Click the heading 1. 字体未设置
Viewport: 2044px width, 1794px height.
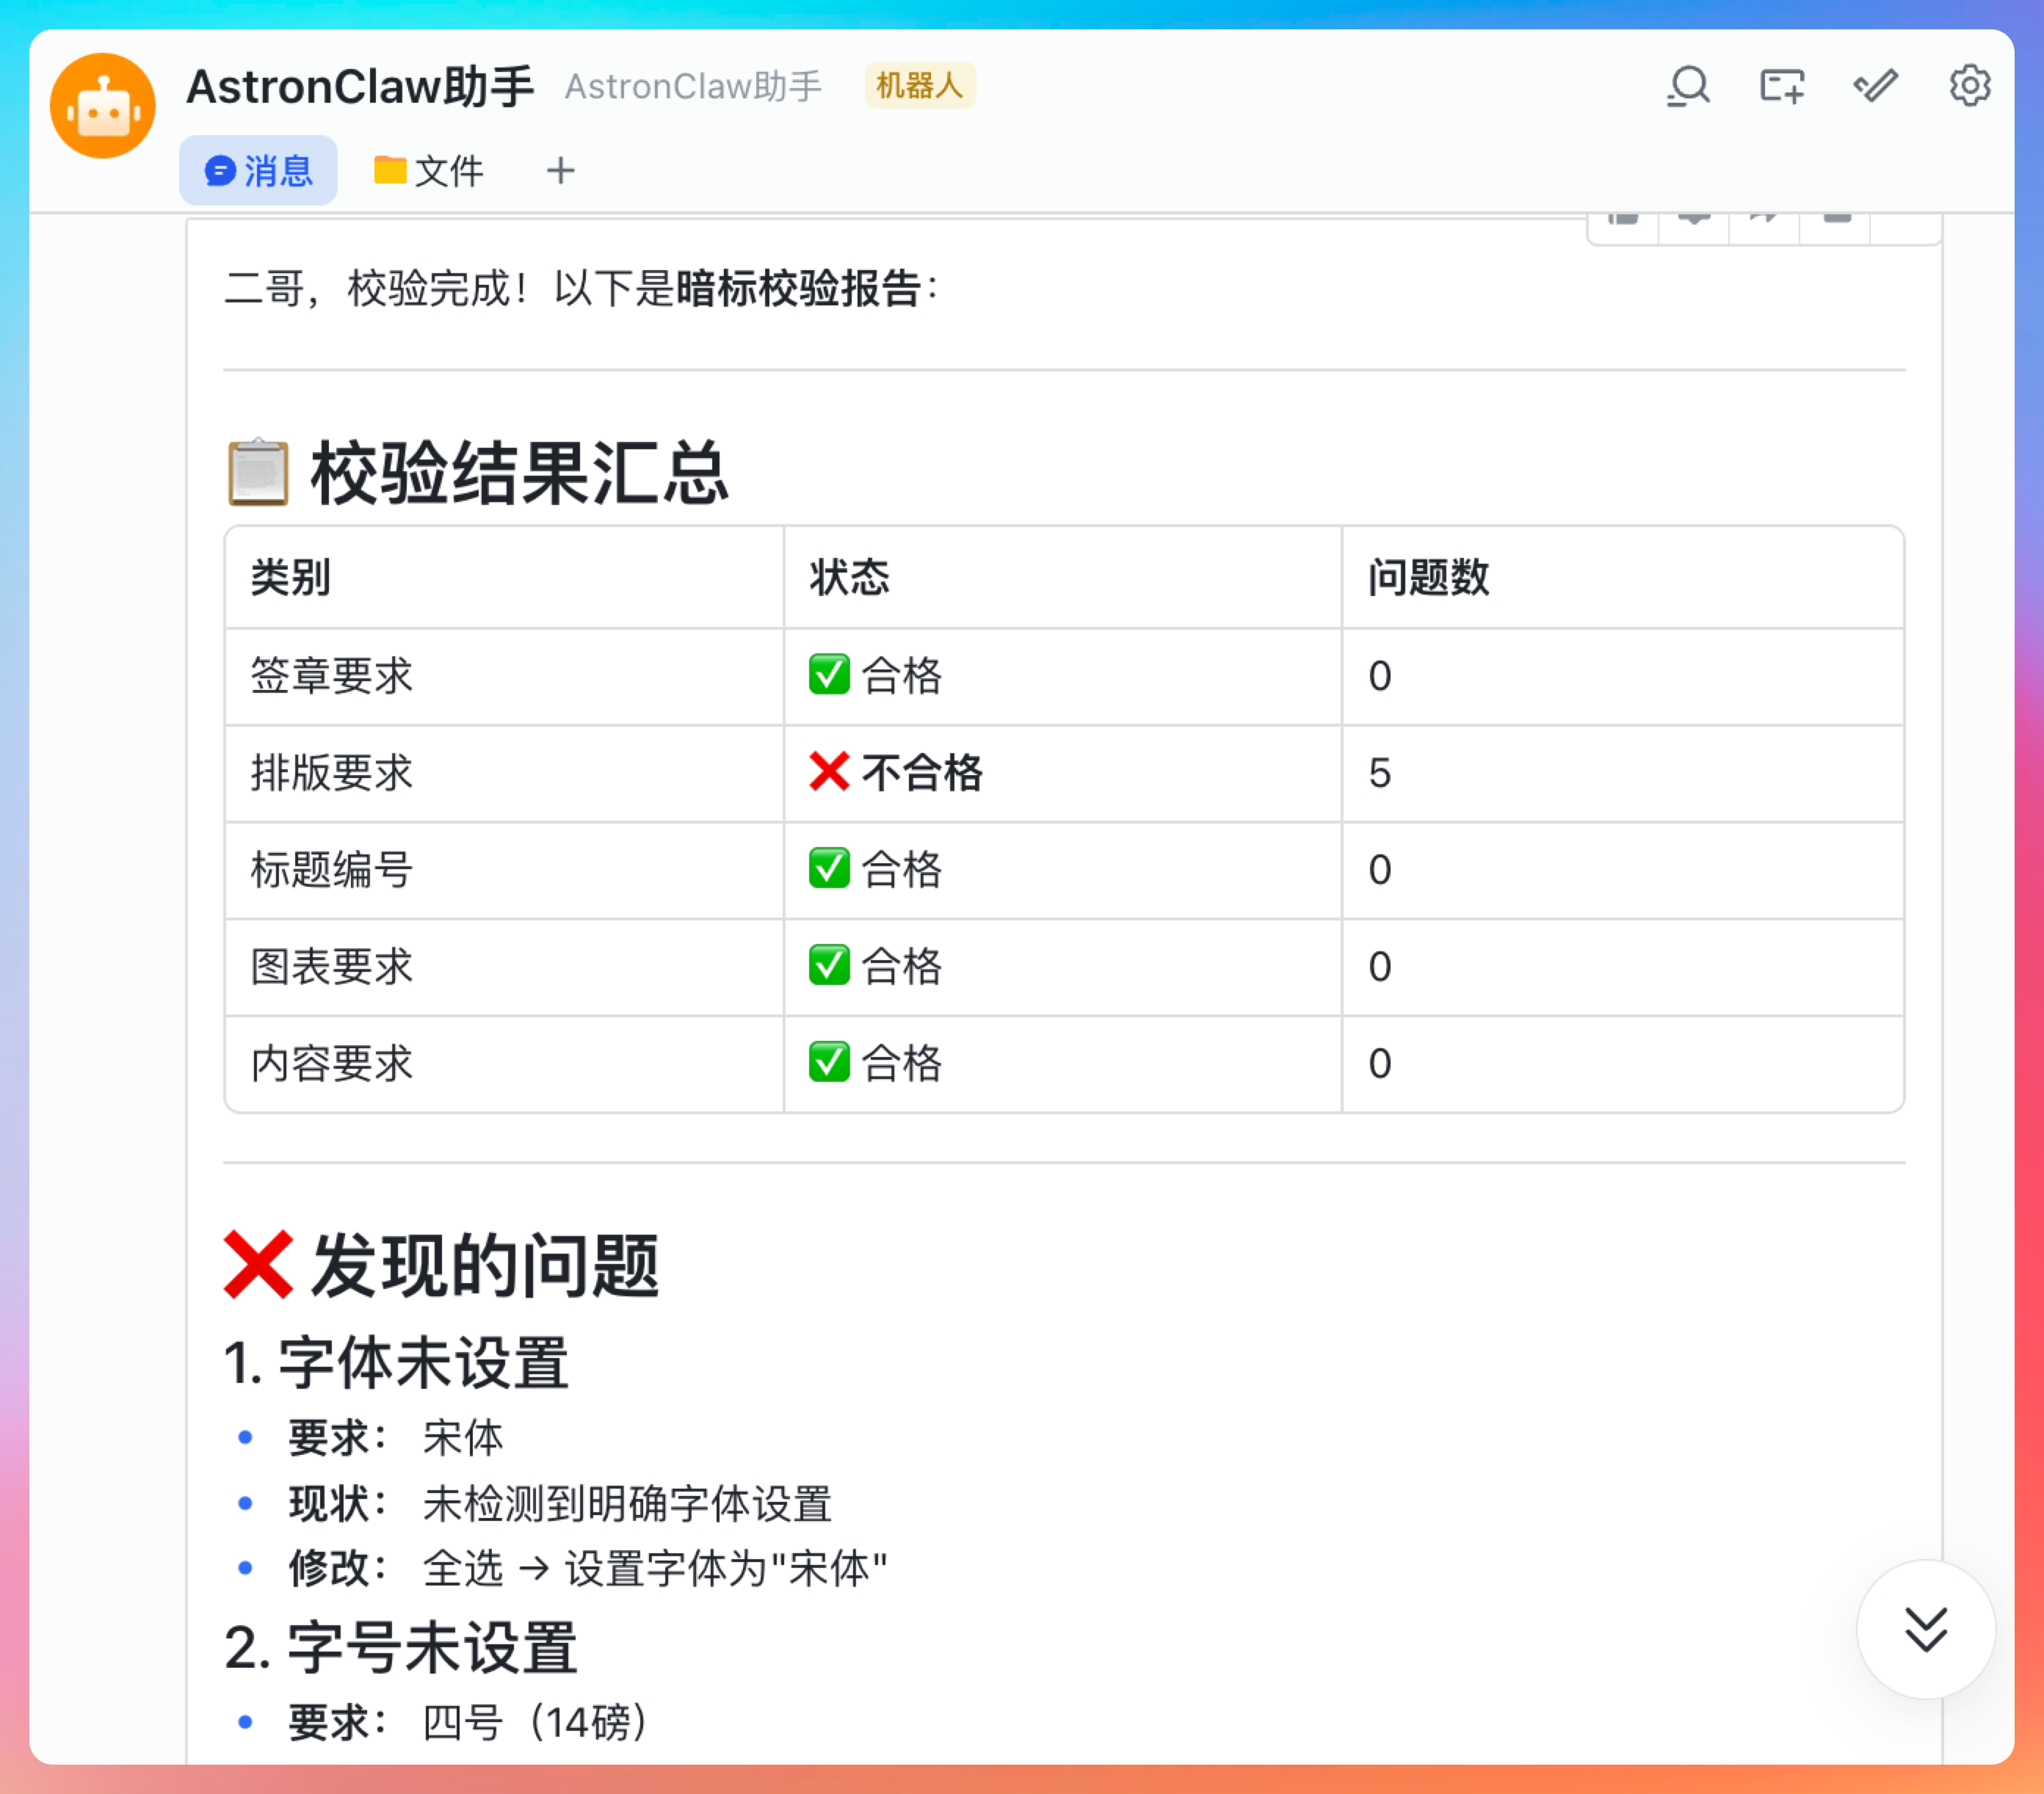tap(396, 1363)
